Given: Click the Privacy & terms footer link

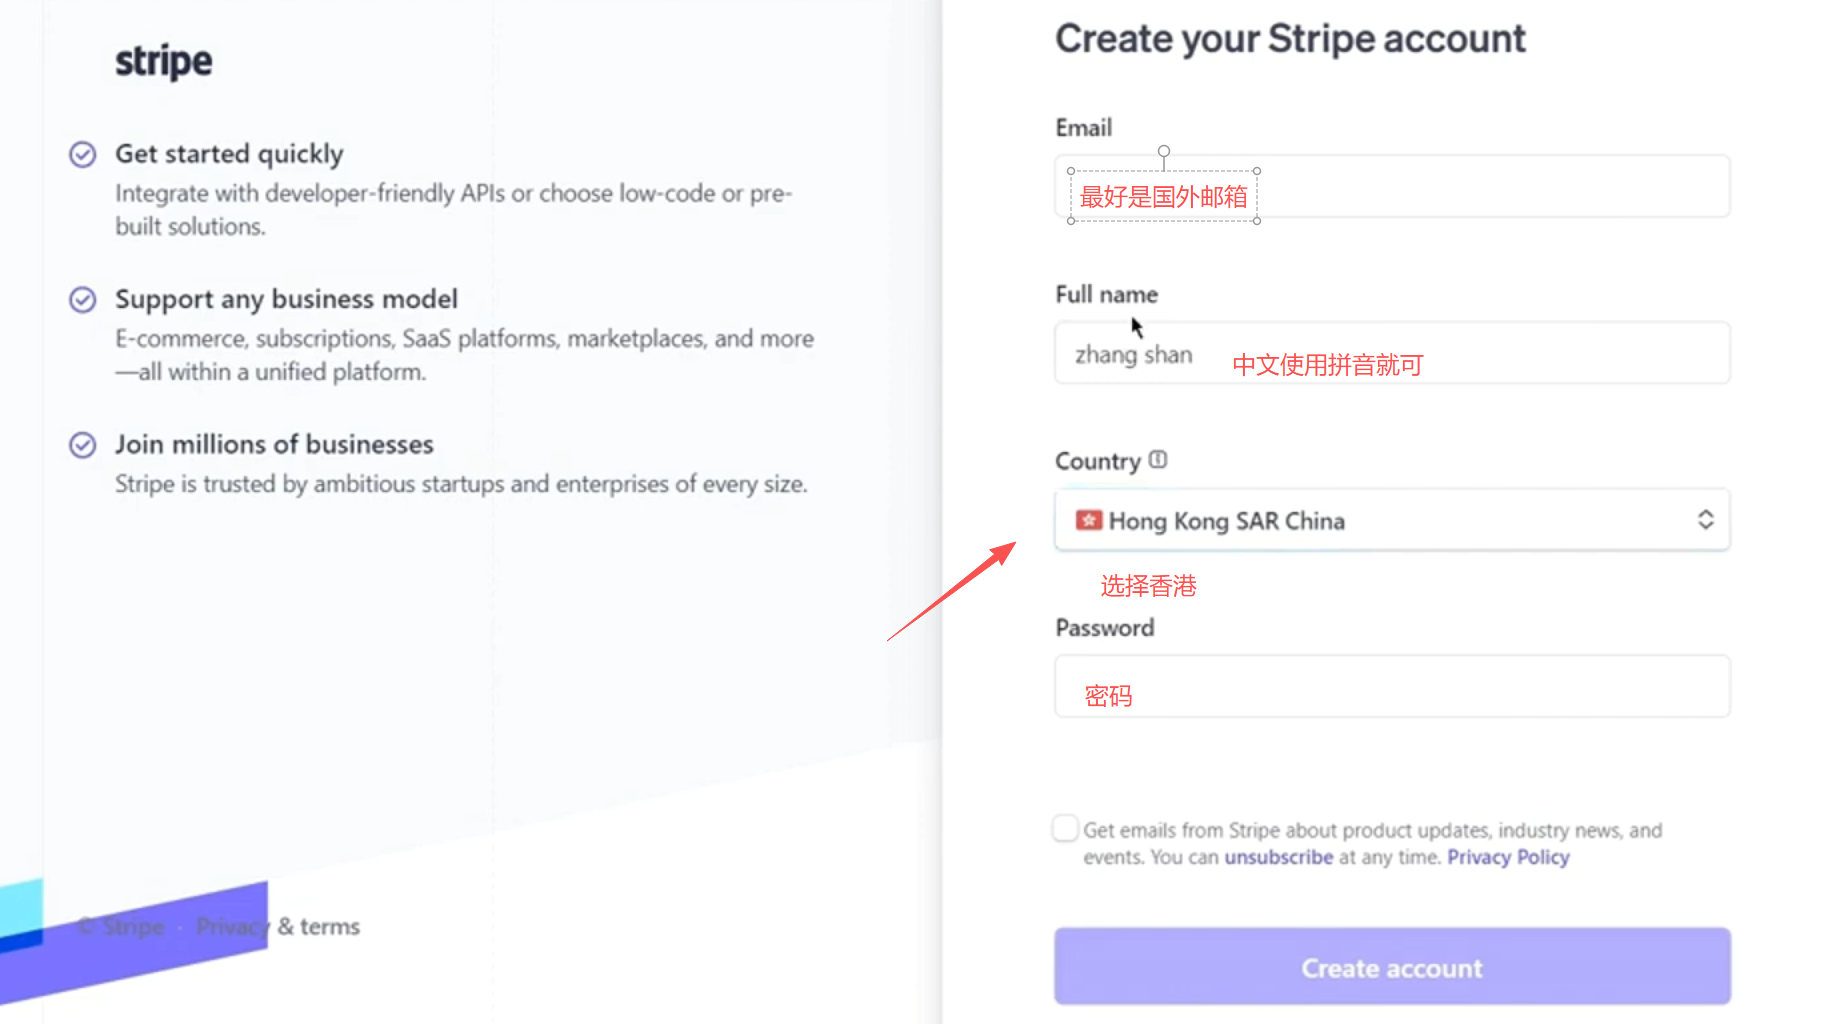Looking at the screenshot, I should point(278,927).
